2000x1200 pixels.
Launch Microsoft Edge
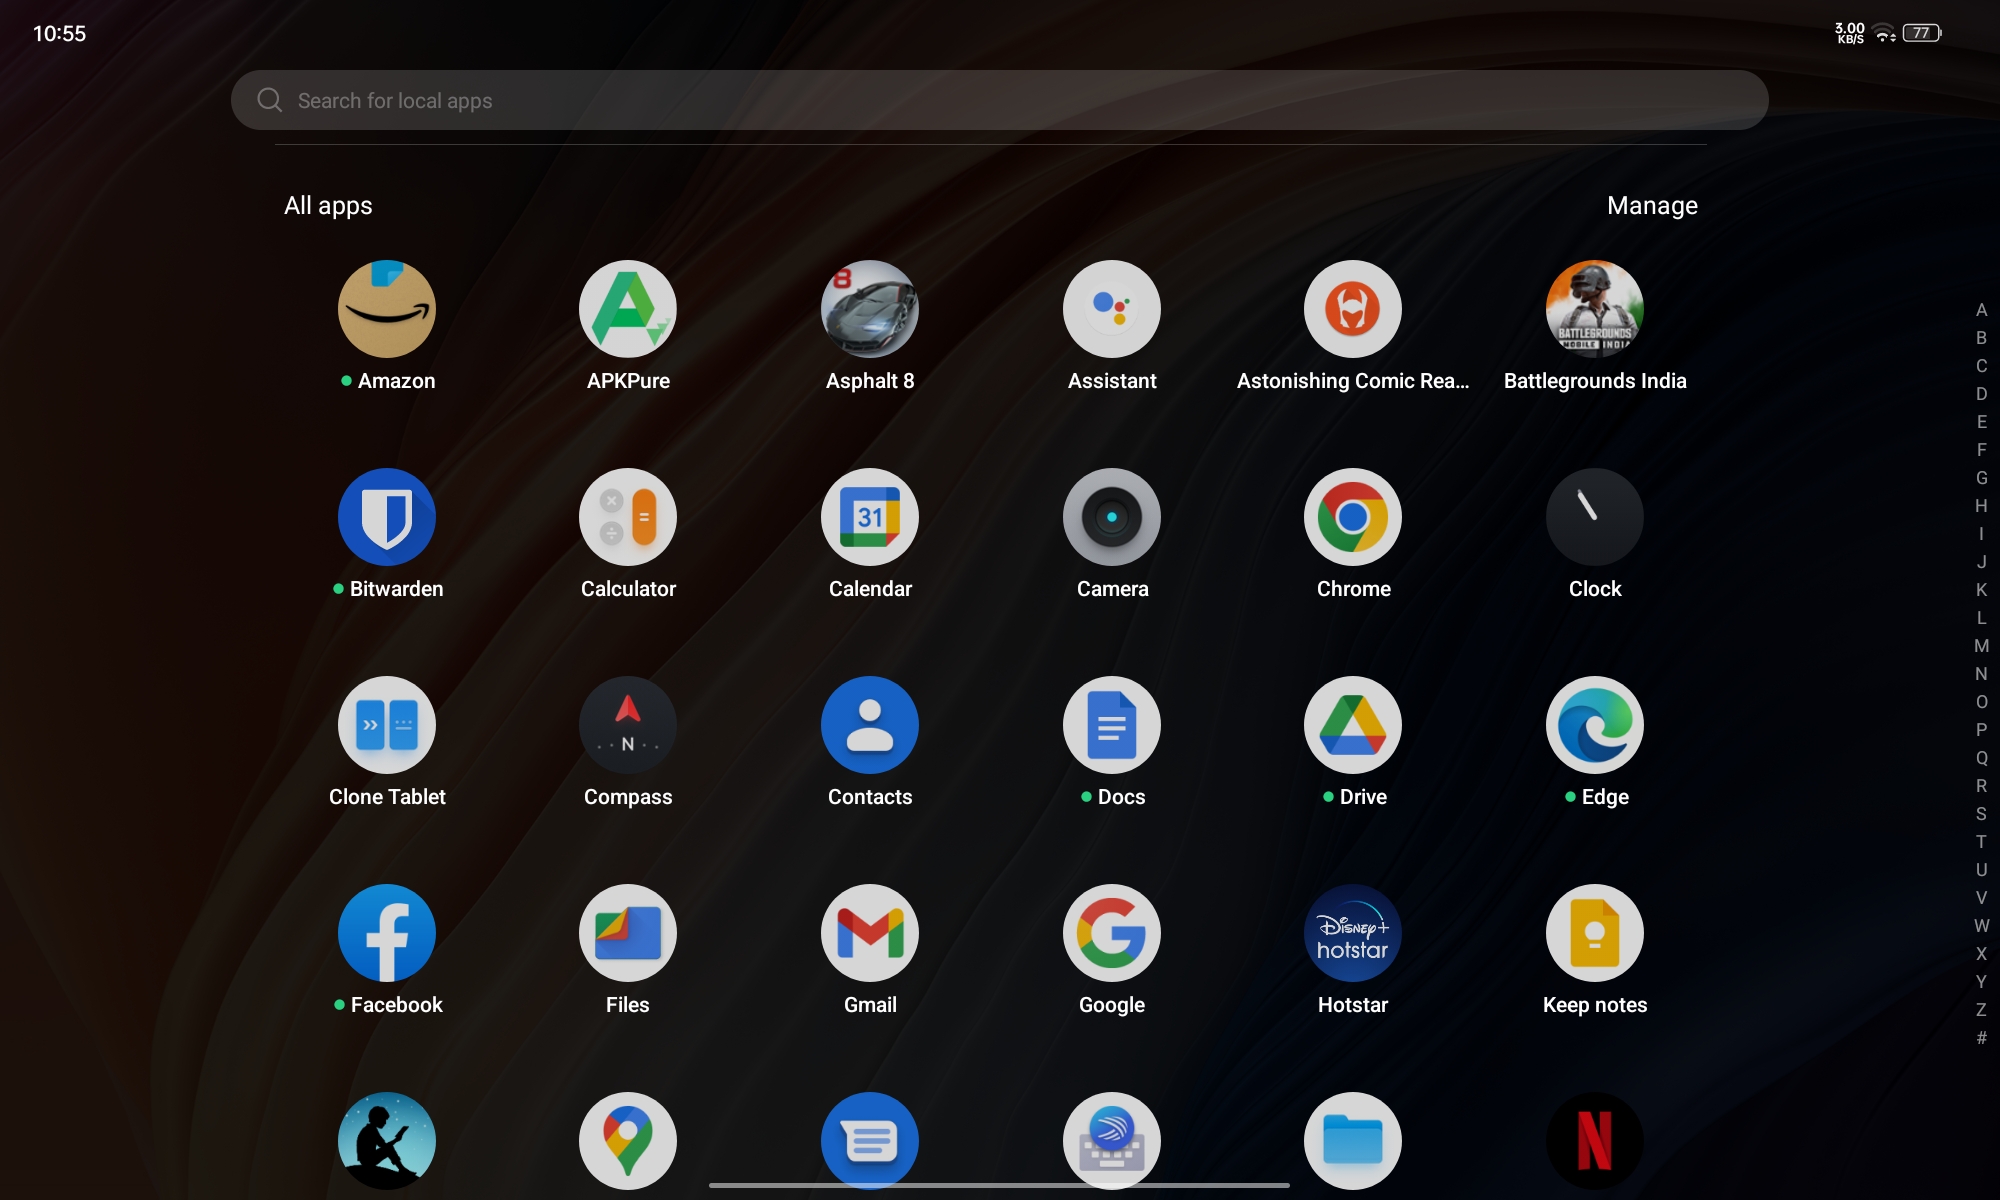click(x=1595, y=725)
